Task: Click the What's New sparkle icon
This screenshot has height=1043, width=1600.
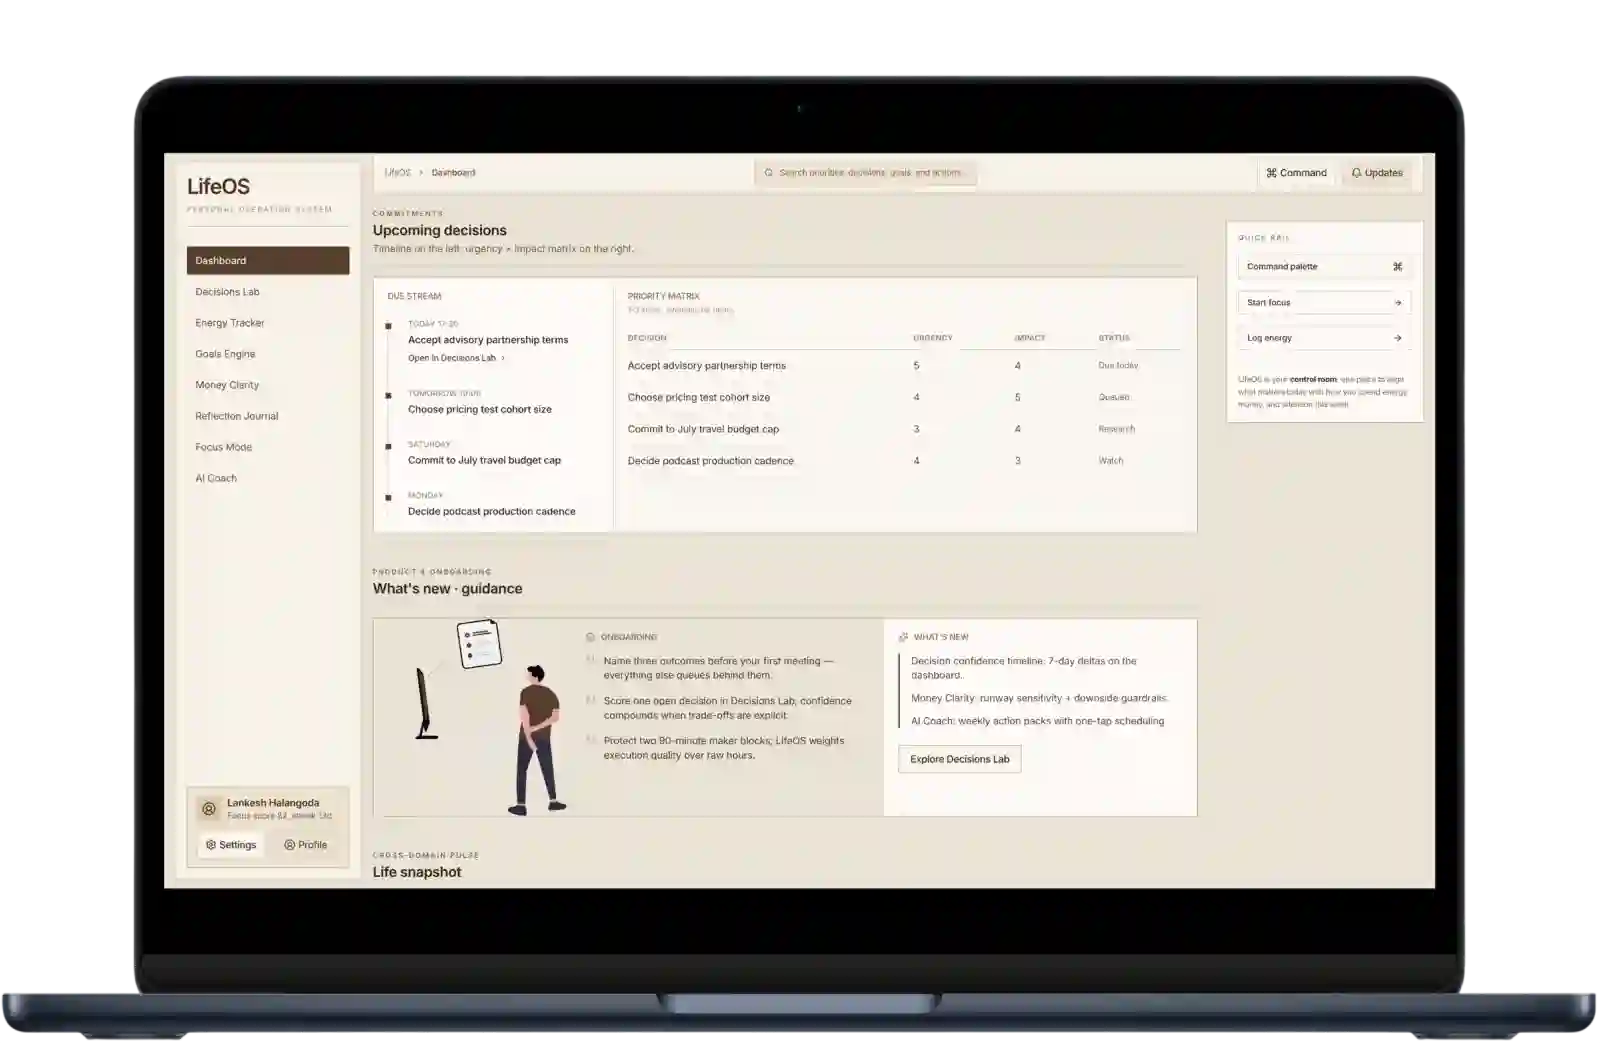Action: click(x=903, y=637)
